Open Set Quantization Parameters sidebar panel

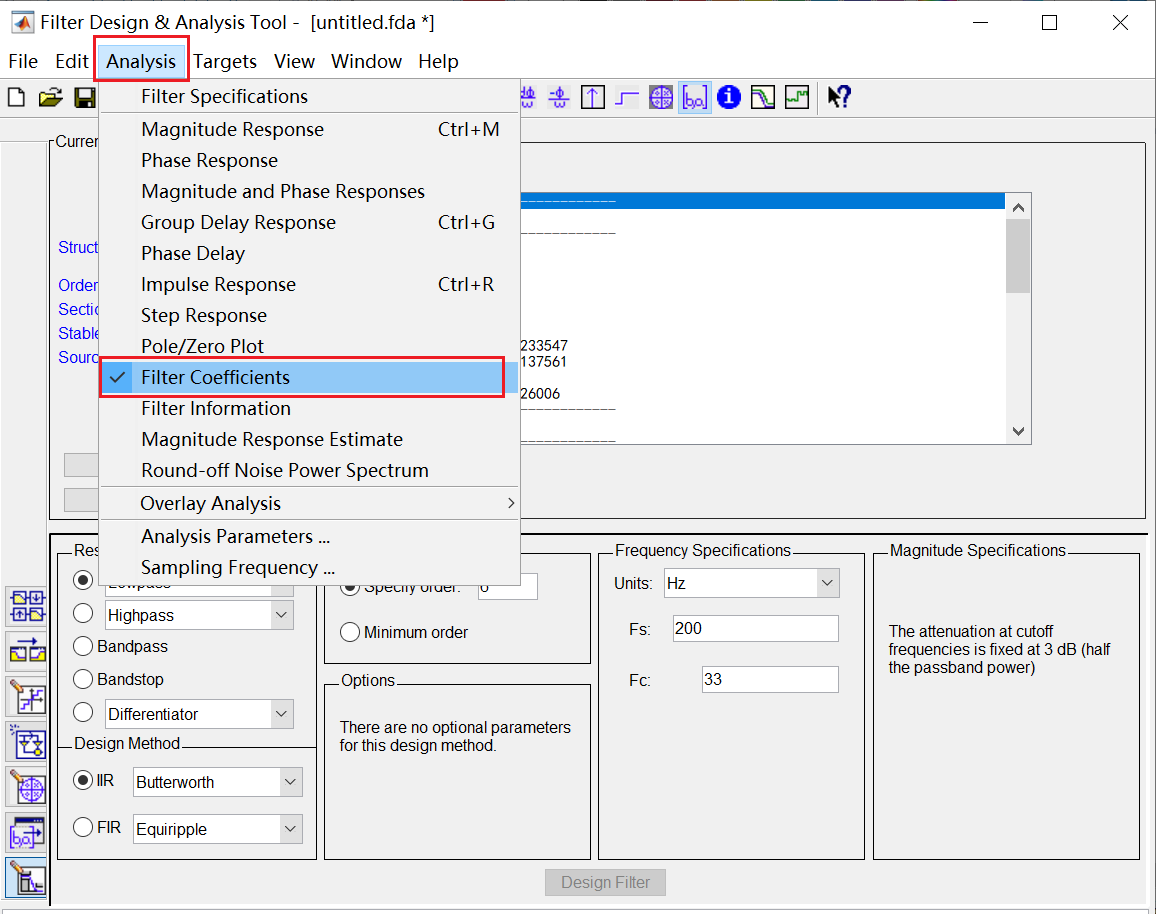[x=28, y=697]
